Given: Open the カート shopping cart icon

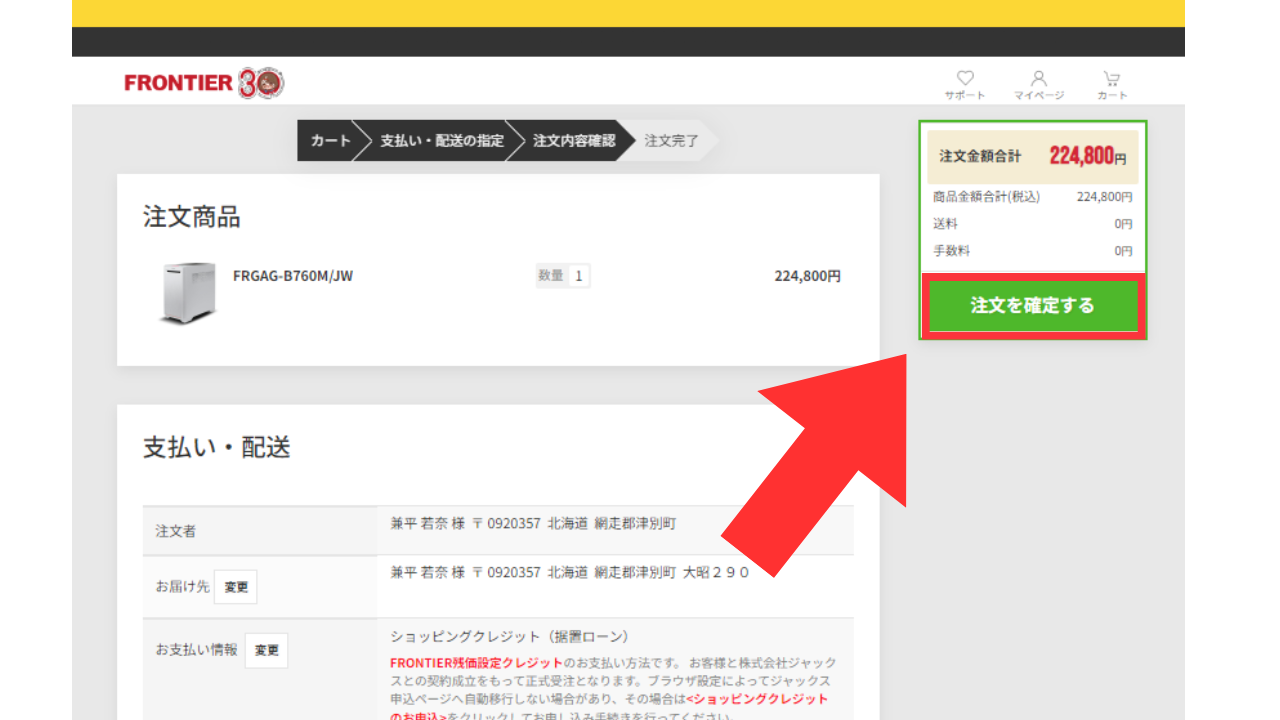Looking at the screenshot, I should click(x=1111, y=79).
